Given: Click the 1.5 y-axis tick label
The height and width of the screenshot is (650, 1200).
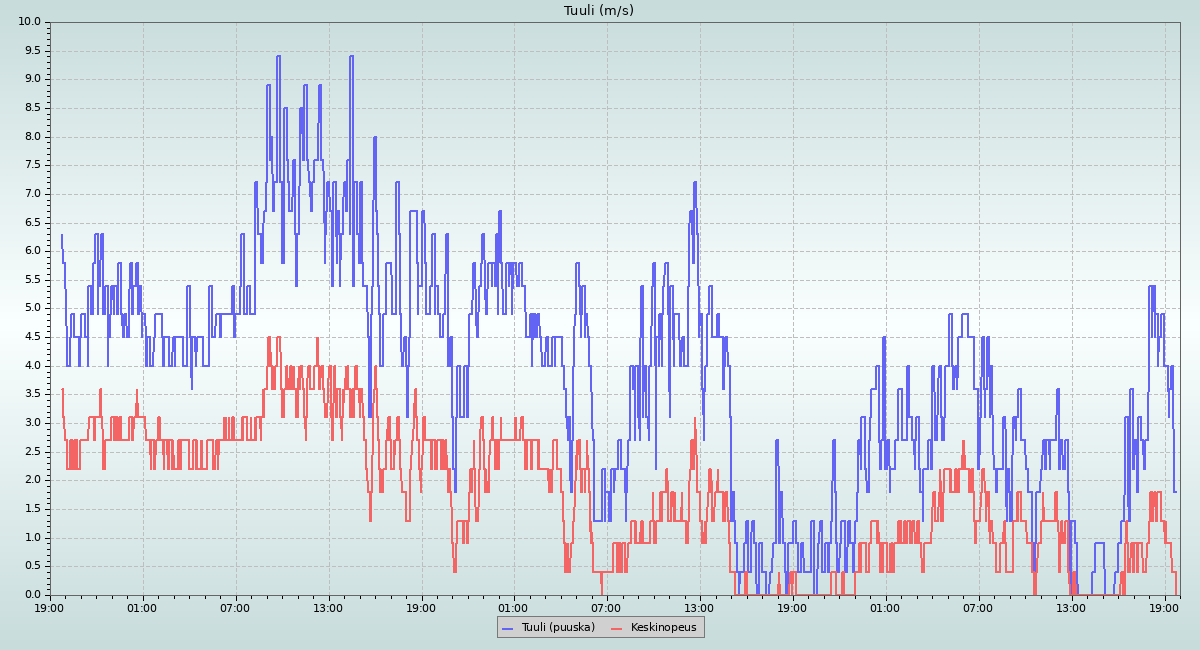Looking at the screenshot, I should click(32, 509).
